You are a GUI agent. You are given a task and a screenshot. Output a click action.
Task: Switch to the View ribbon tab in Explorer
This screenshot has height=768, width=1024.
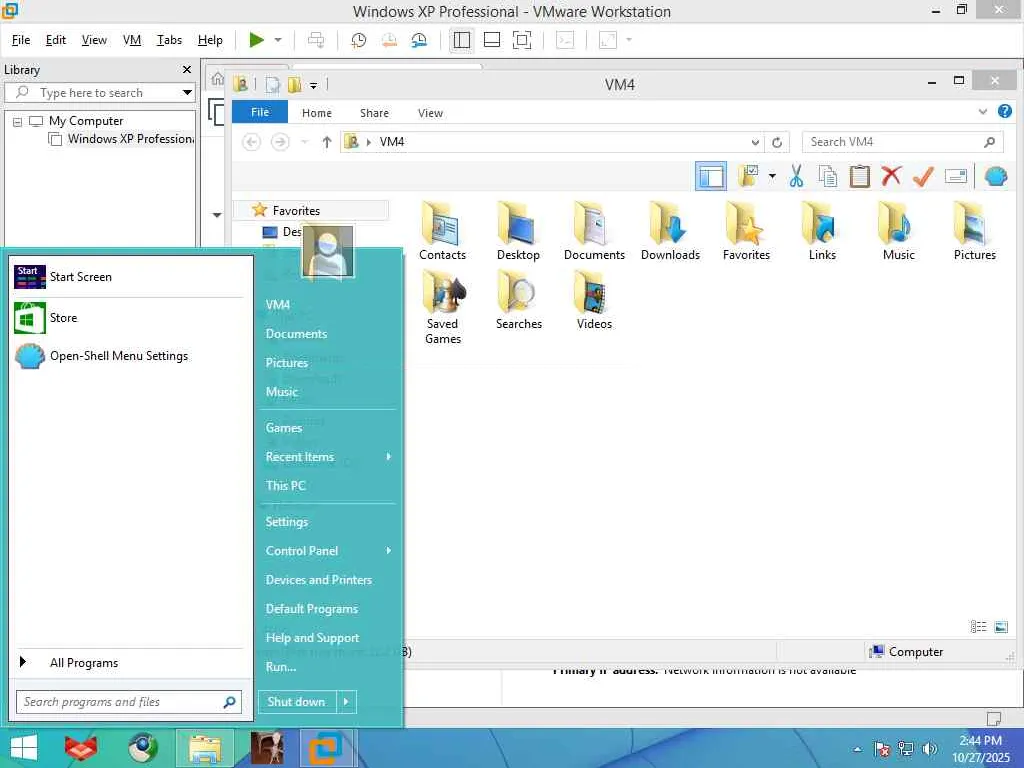[430, 113]
